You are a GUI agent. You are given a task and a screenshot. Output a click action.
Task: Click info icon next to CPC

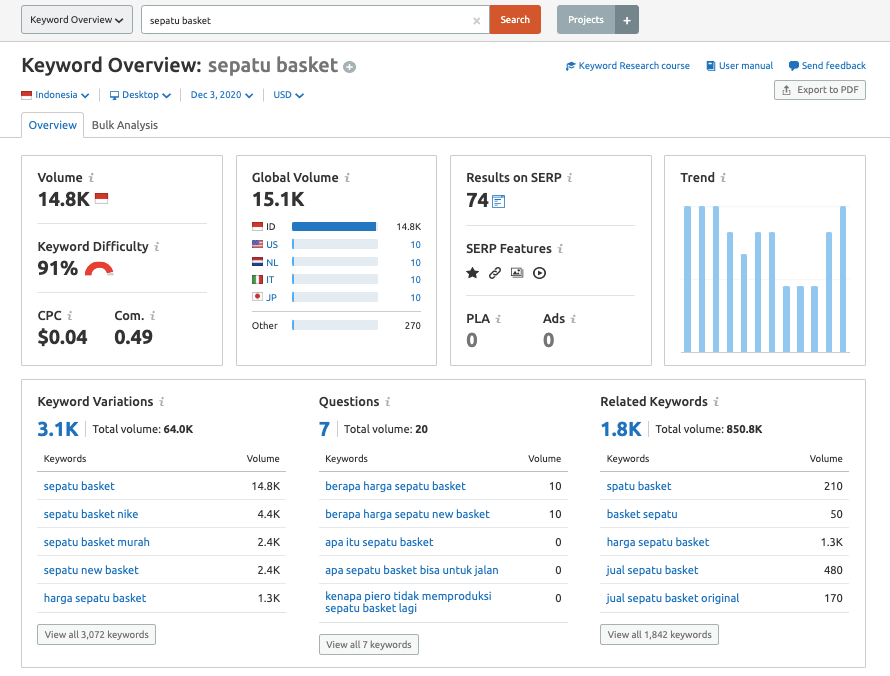coord(70,316)
